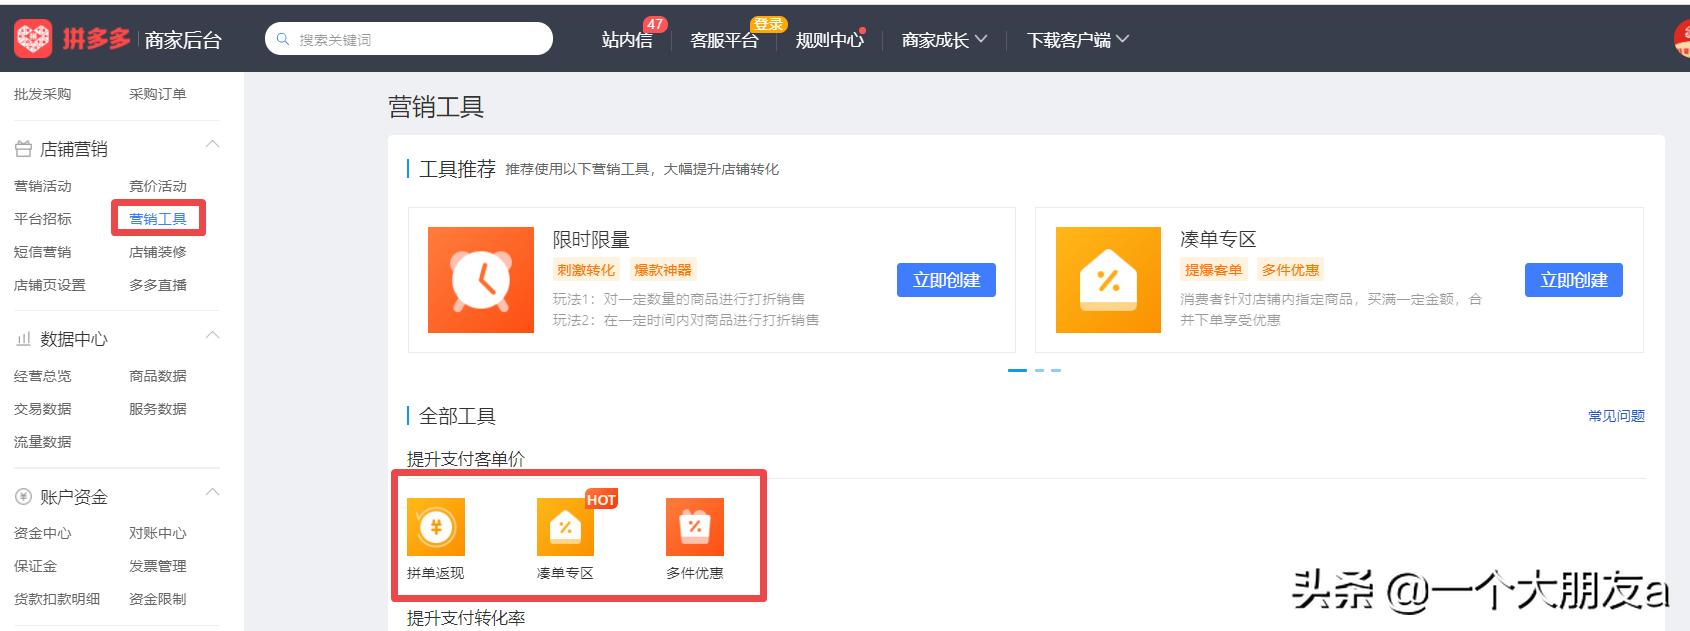The width and height of the screenshot is (1690, 631).
Task: Open 客服平台 in the top navigation
Action: pyautogui.click(x=724, y=40)
